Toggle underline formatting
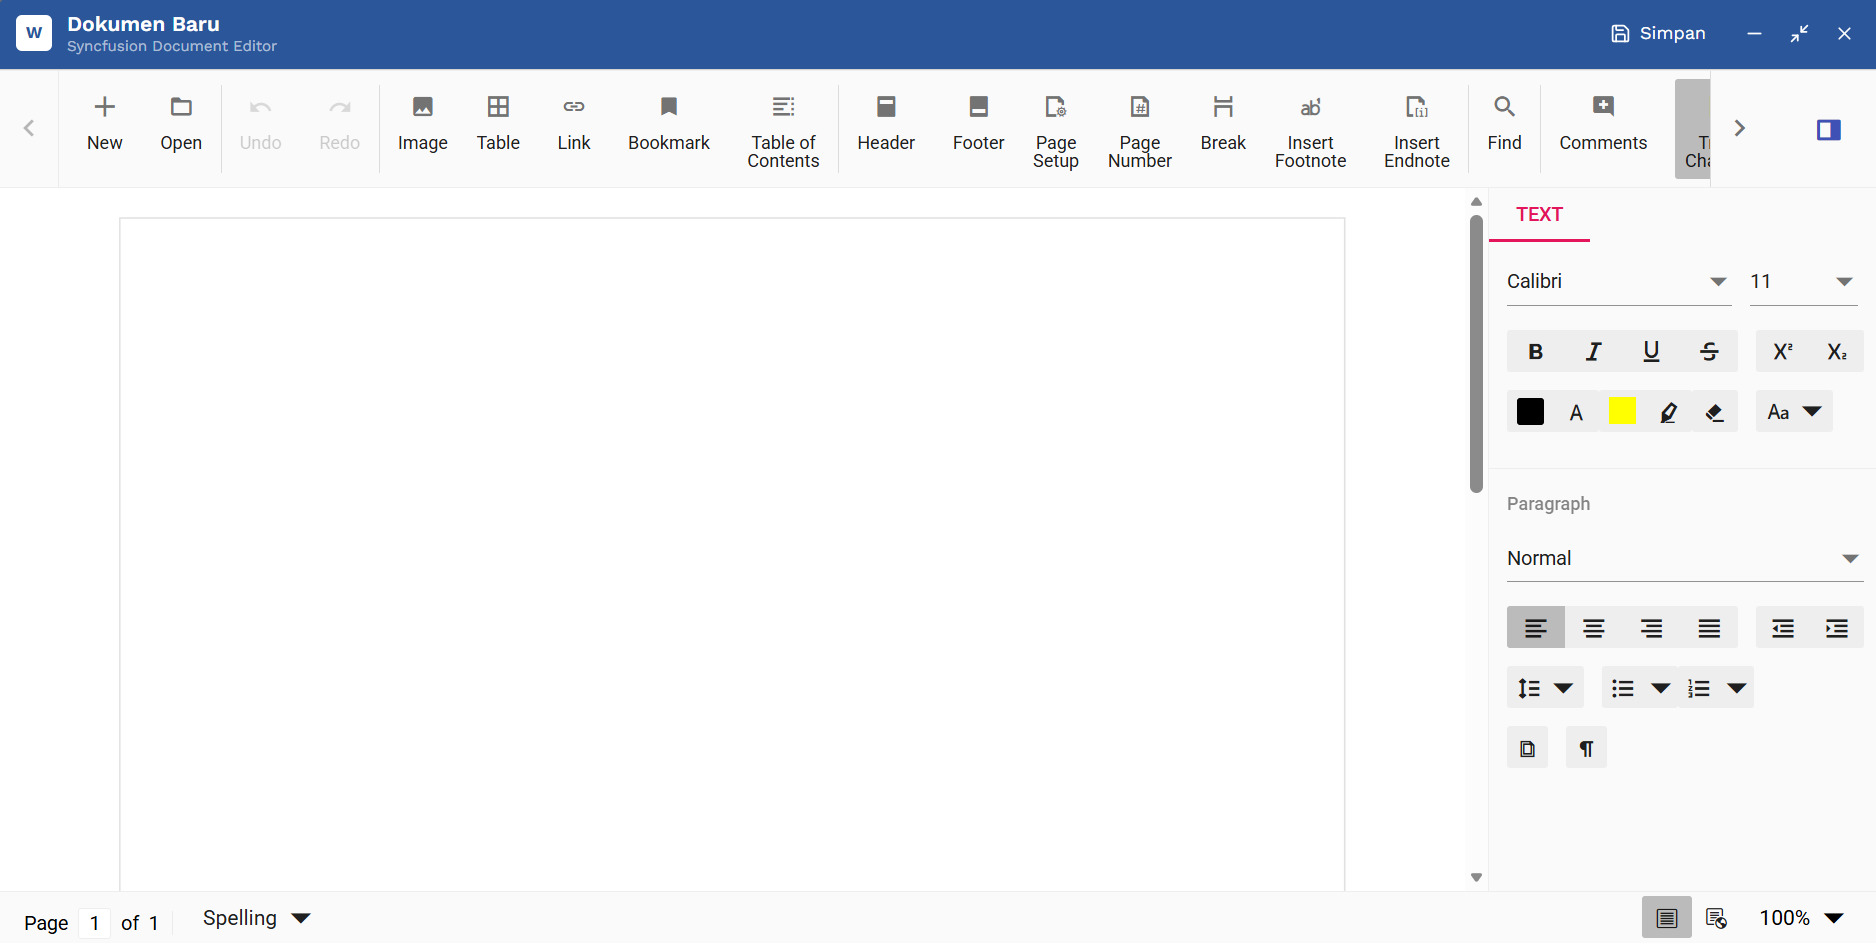Viewport: 1876px width, 943px height. tap(1651, 351)
